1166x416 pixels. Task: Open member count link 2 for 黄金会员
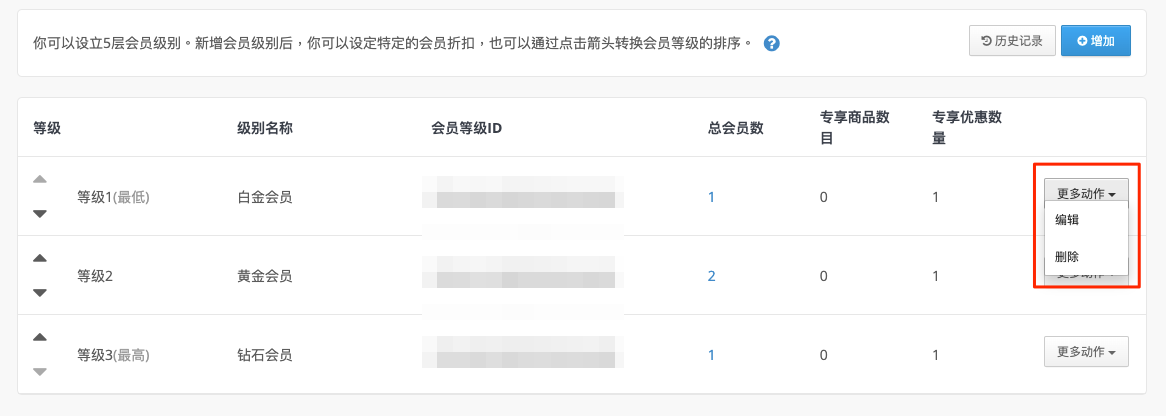pyautogui.click(x=711, y=276)
